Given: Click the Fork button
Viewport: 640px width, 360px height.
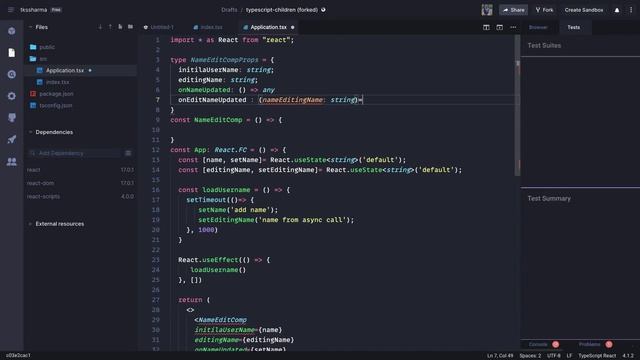Looking at the screenshot, I should 544,10.
